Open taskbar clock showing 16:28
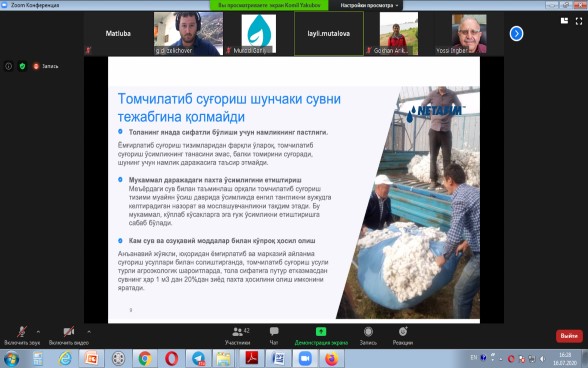Screen dimensions: 588x368 pyautogui.click(x=565, y=359)
